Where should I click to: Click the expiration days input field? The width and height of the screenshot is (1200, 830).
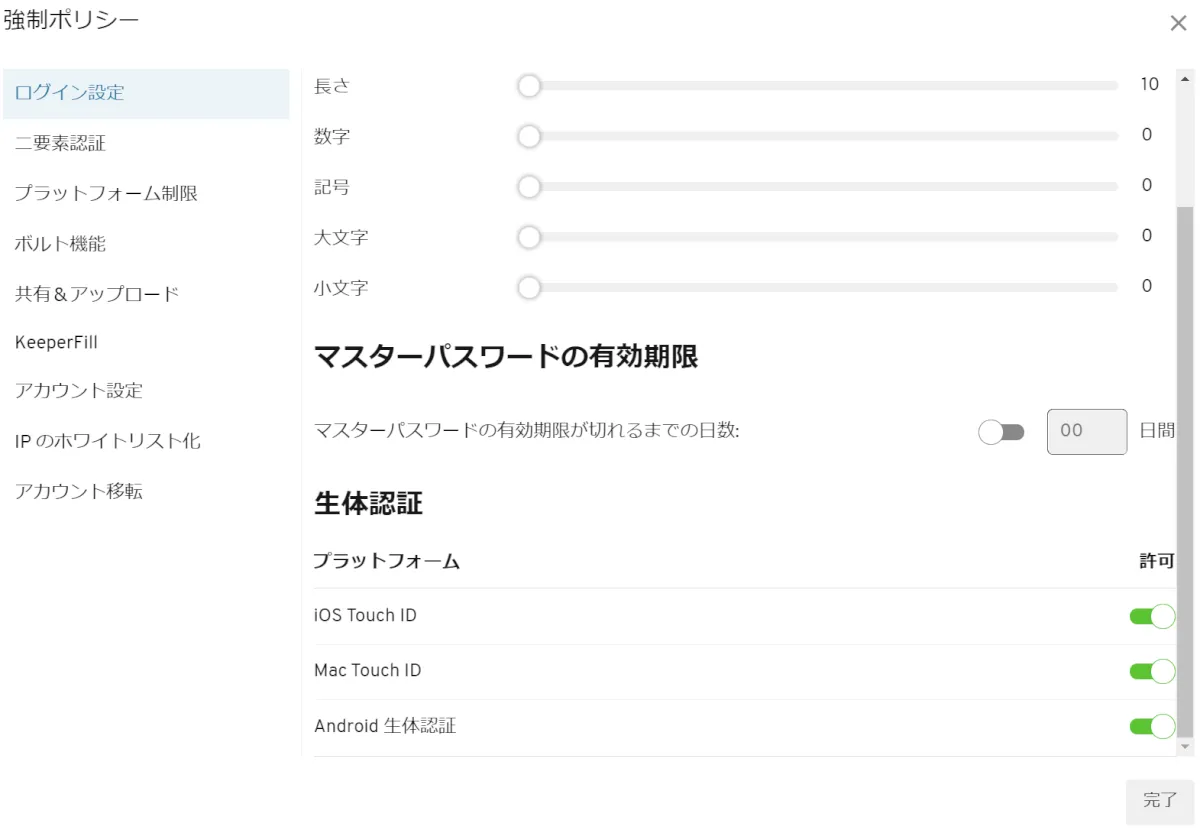click(1086, 432)
